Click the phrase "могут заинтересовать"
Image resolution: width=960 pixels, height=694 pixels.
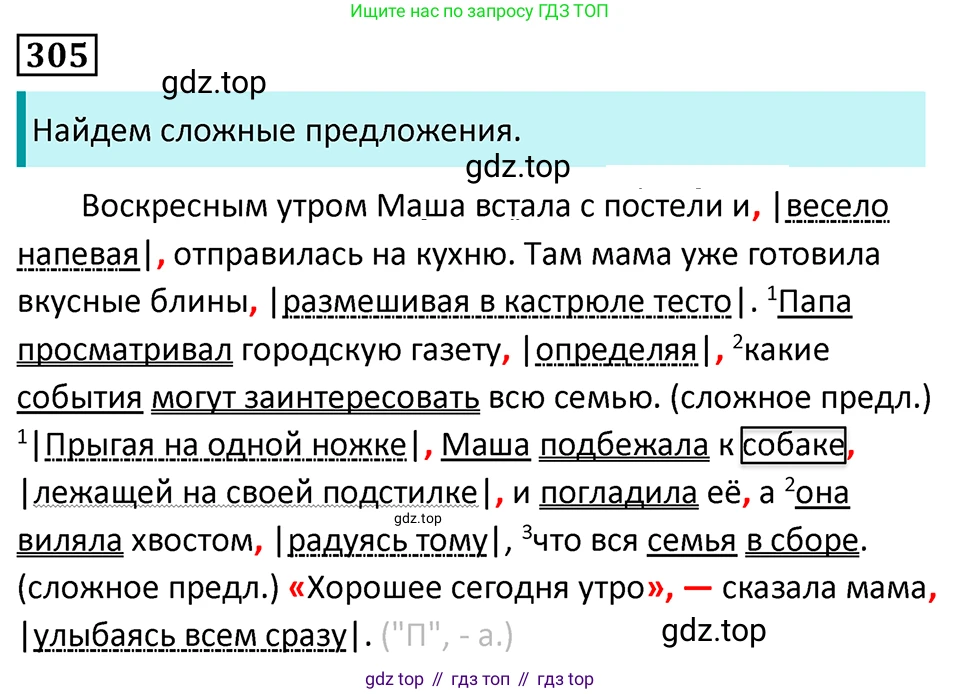click(x=315, y=398)
